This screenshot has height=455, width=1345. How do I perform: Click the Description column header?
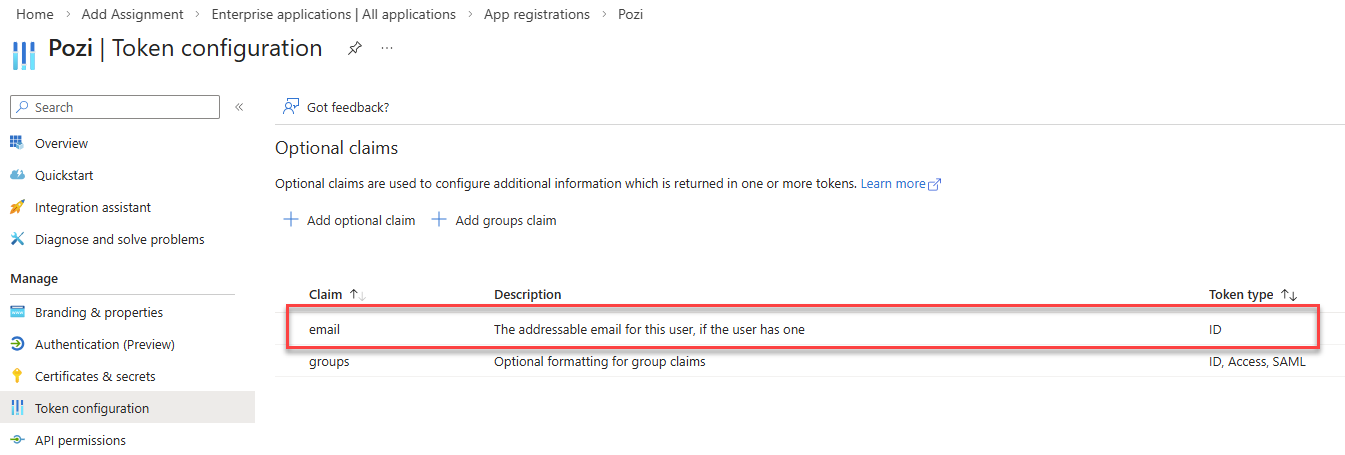click(528, 294)
